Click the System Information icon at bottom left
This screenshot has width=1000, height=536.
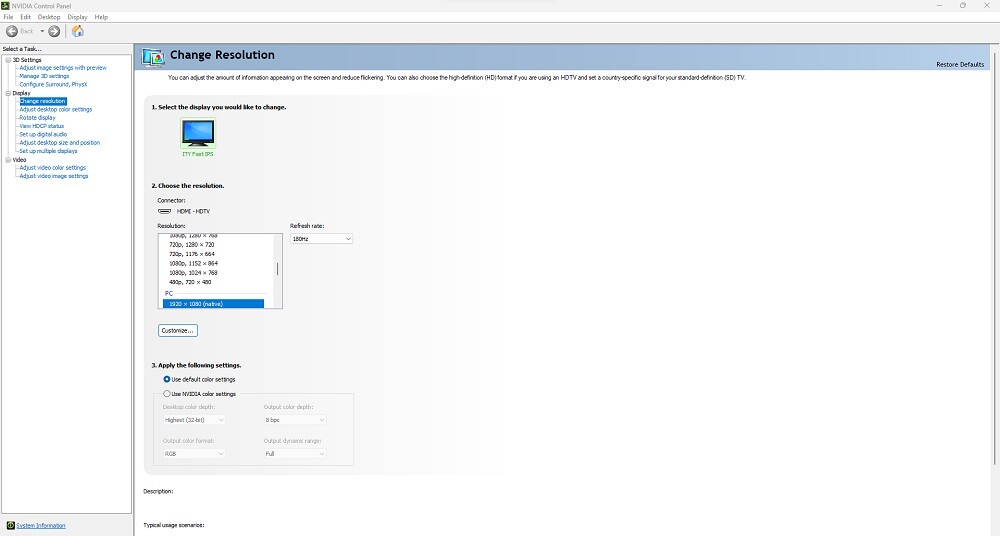coord(10,525)
